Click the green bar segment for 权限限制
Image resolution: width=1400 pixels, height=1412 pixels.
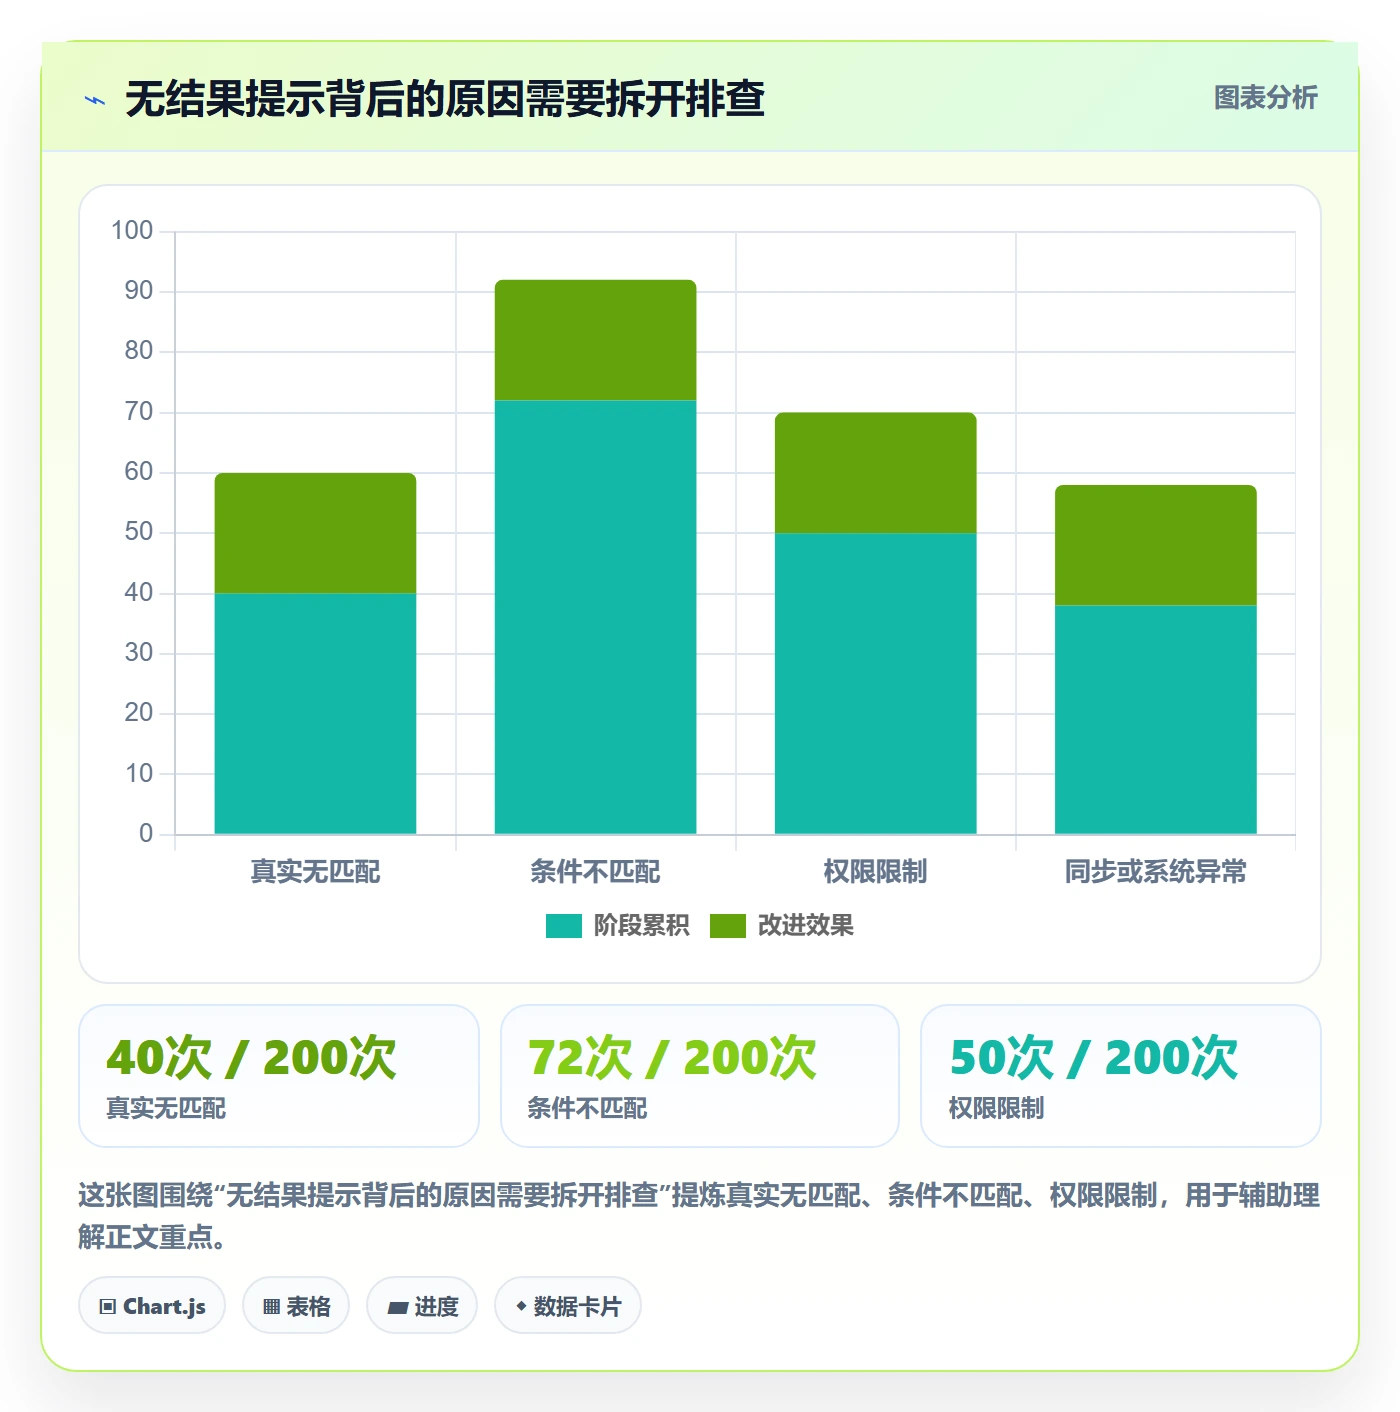[x=875, y=473]
